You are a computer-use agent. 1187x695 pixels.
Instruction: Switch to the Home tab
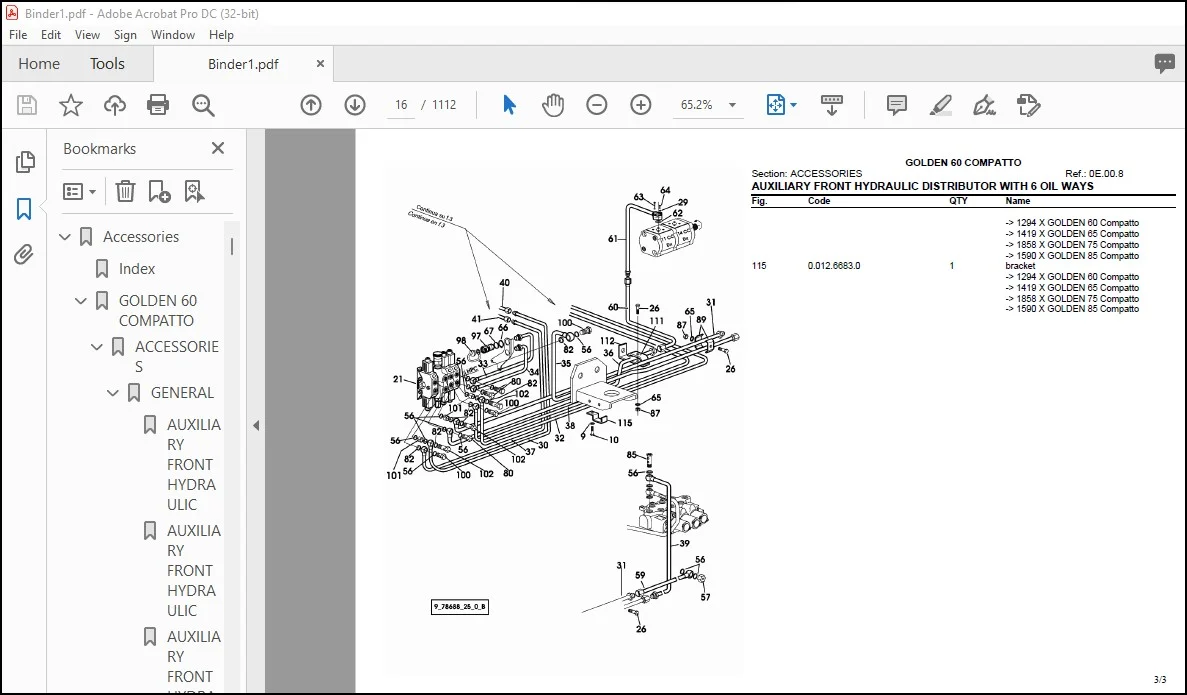pos(39,64)
